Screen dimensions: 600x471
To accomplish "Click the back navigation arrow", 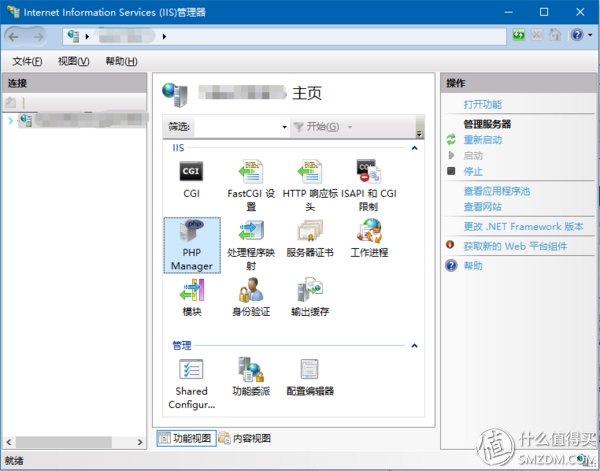I will pos(14,37).
